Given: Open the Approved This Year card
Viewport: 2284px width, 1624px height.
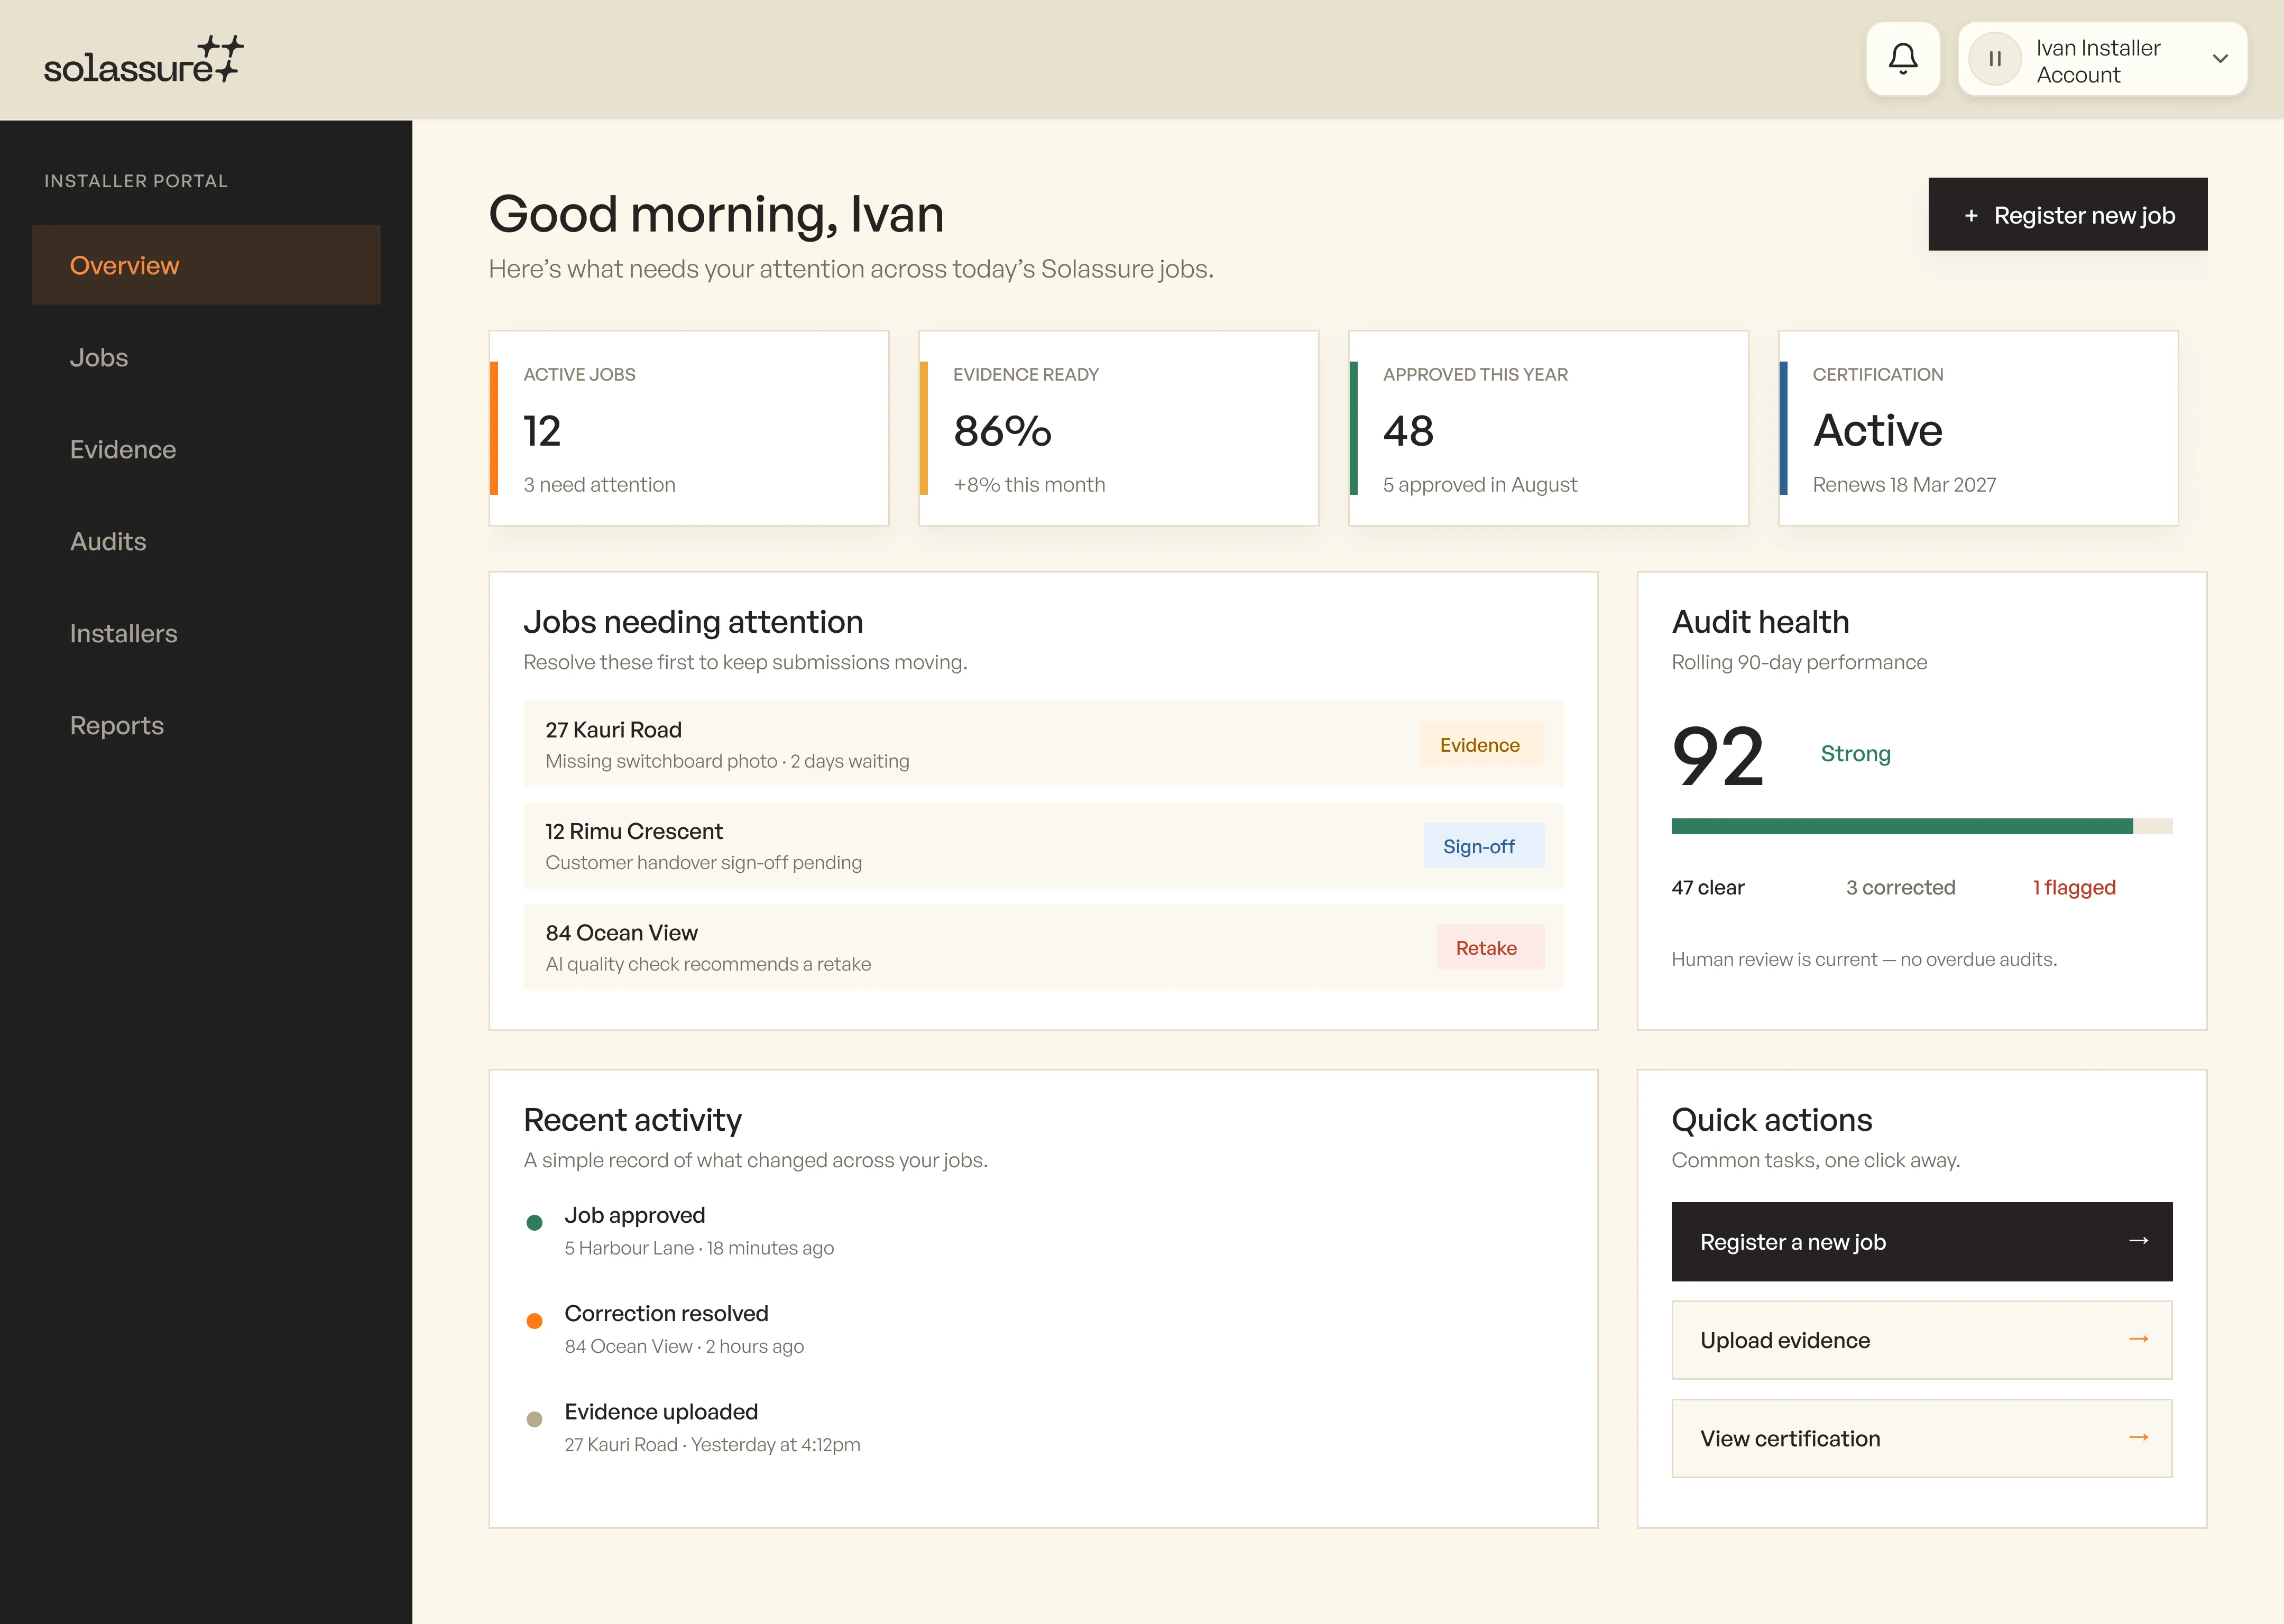Looking at the screenshot, I should [x=1548, y=428].
